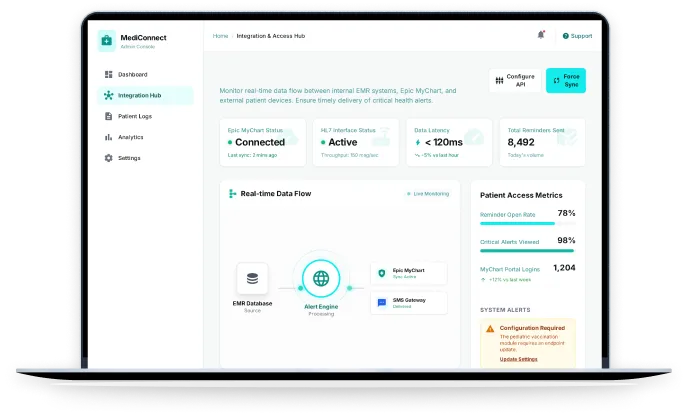Click the EMR Database node icon
688x416 pixels.
(252, 279)
